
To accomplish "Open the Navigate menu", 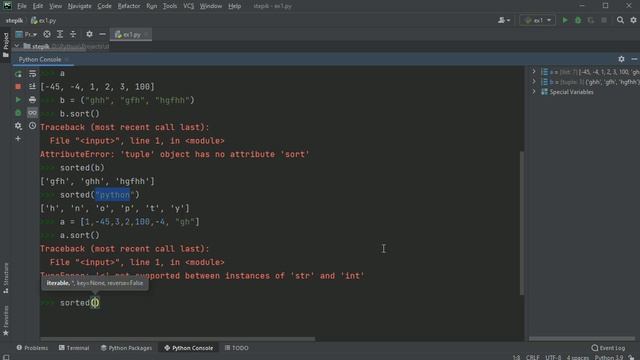I will coord(80,6).
